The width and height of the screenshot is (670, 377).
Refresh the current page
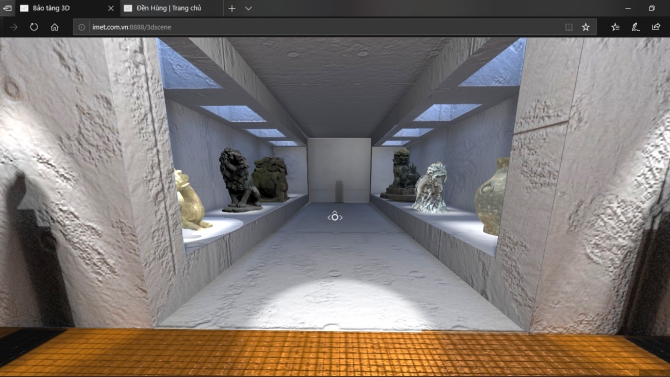[34, 27]
